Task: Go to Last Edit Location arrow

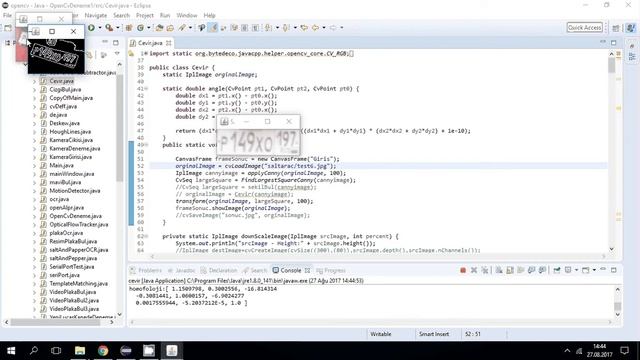Action: [304, 28]
